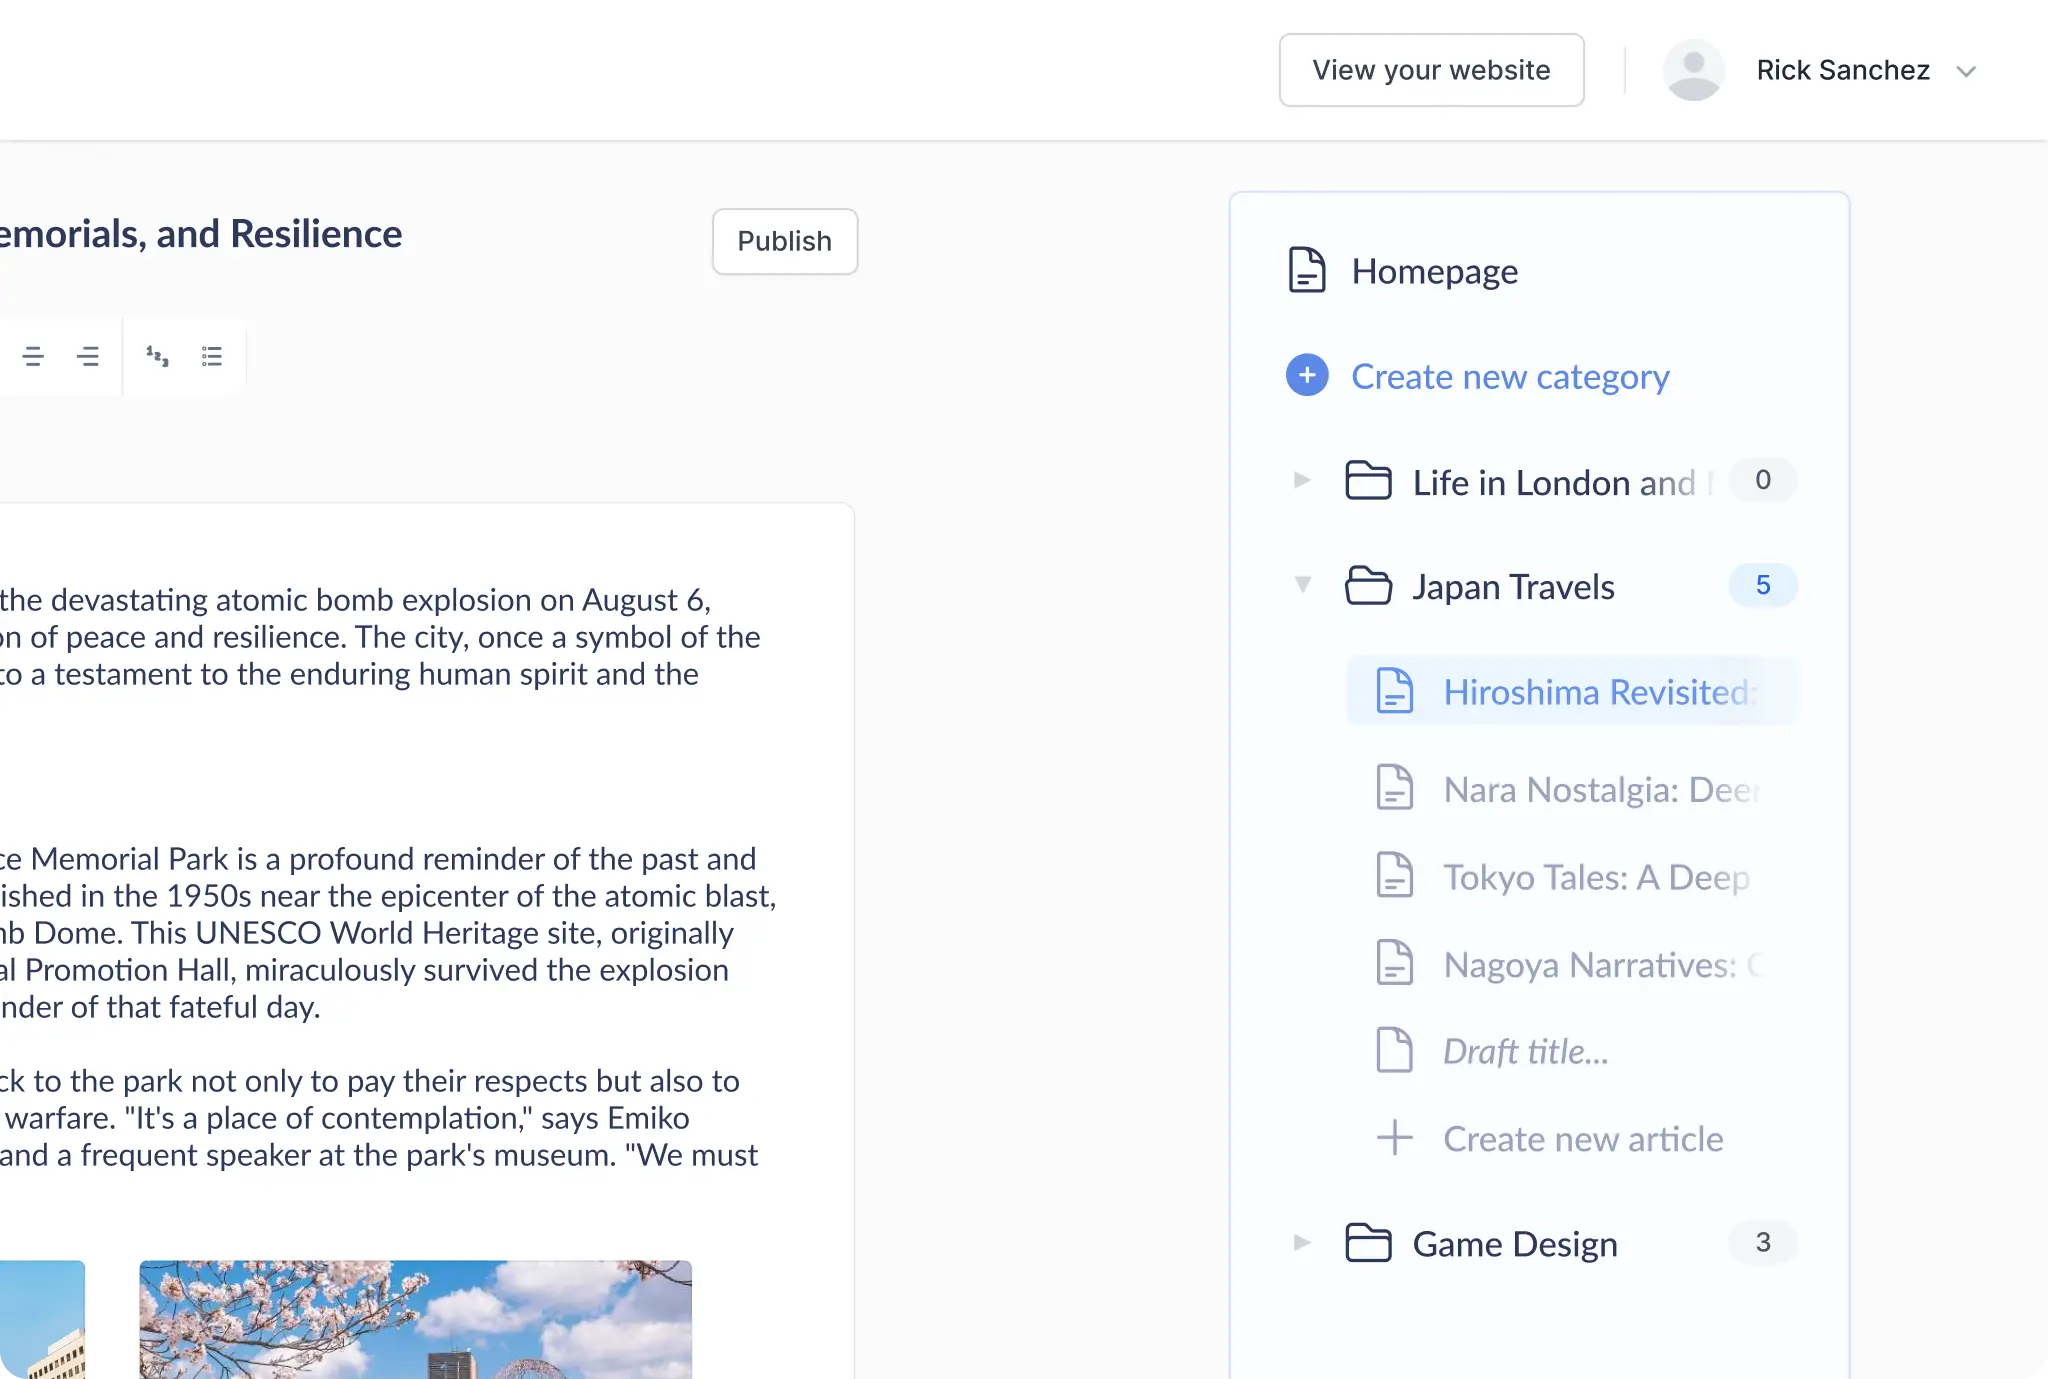
Task: Click the blue plus category icon
Action: pos(1307,375)
